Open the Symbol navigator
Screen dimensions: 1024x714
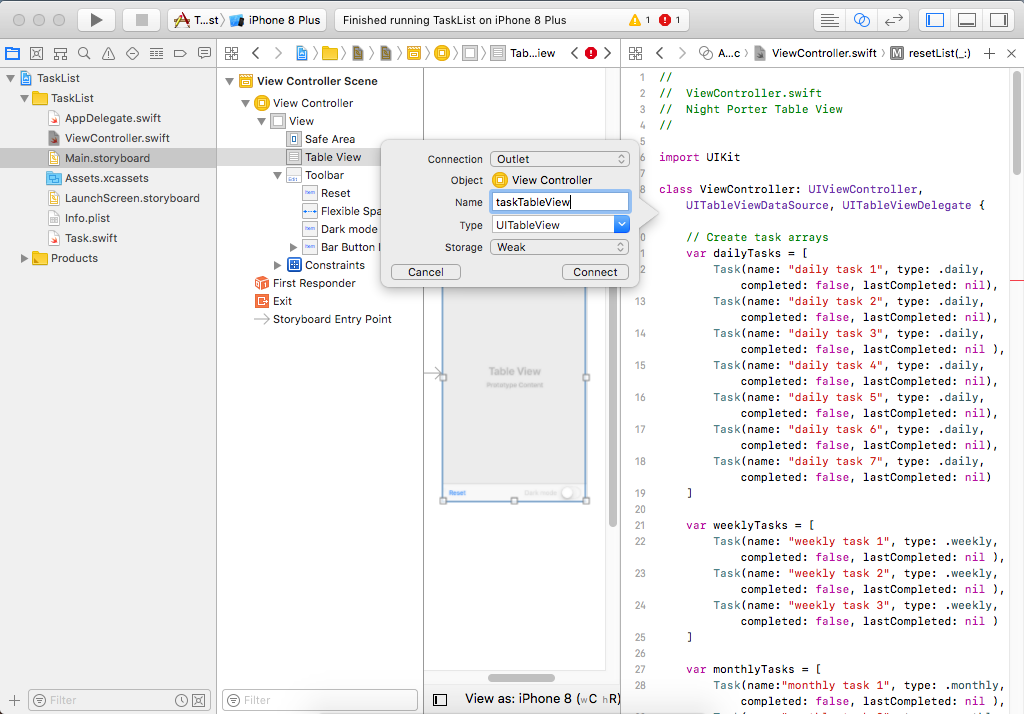(x=61, y=53)
